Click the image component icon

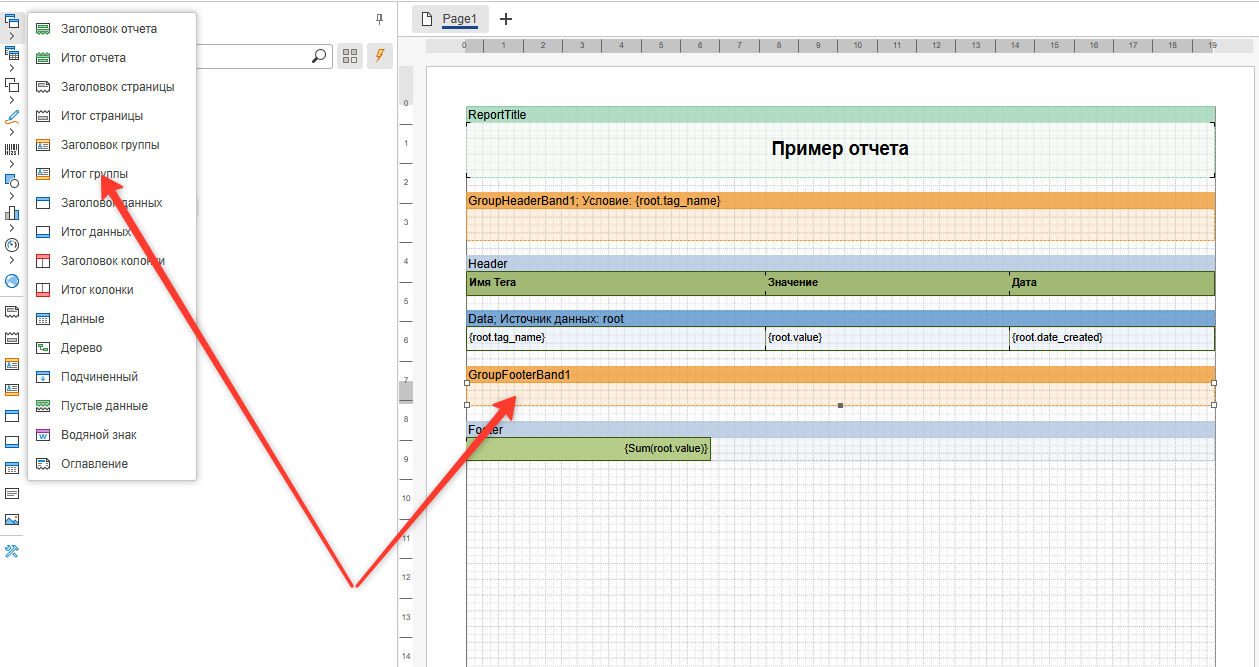coord(12,520)
